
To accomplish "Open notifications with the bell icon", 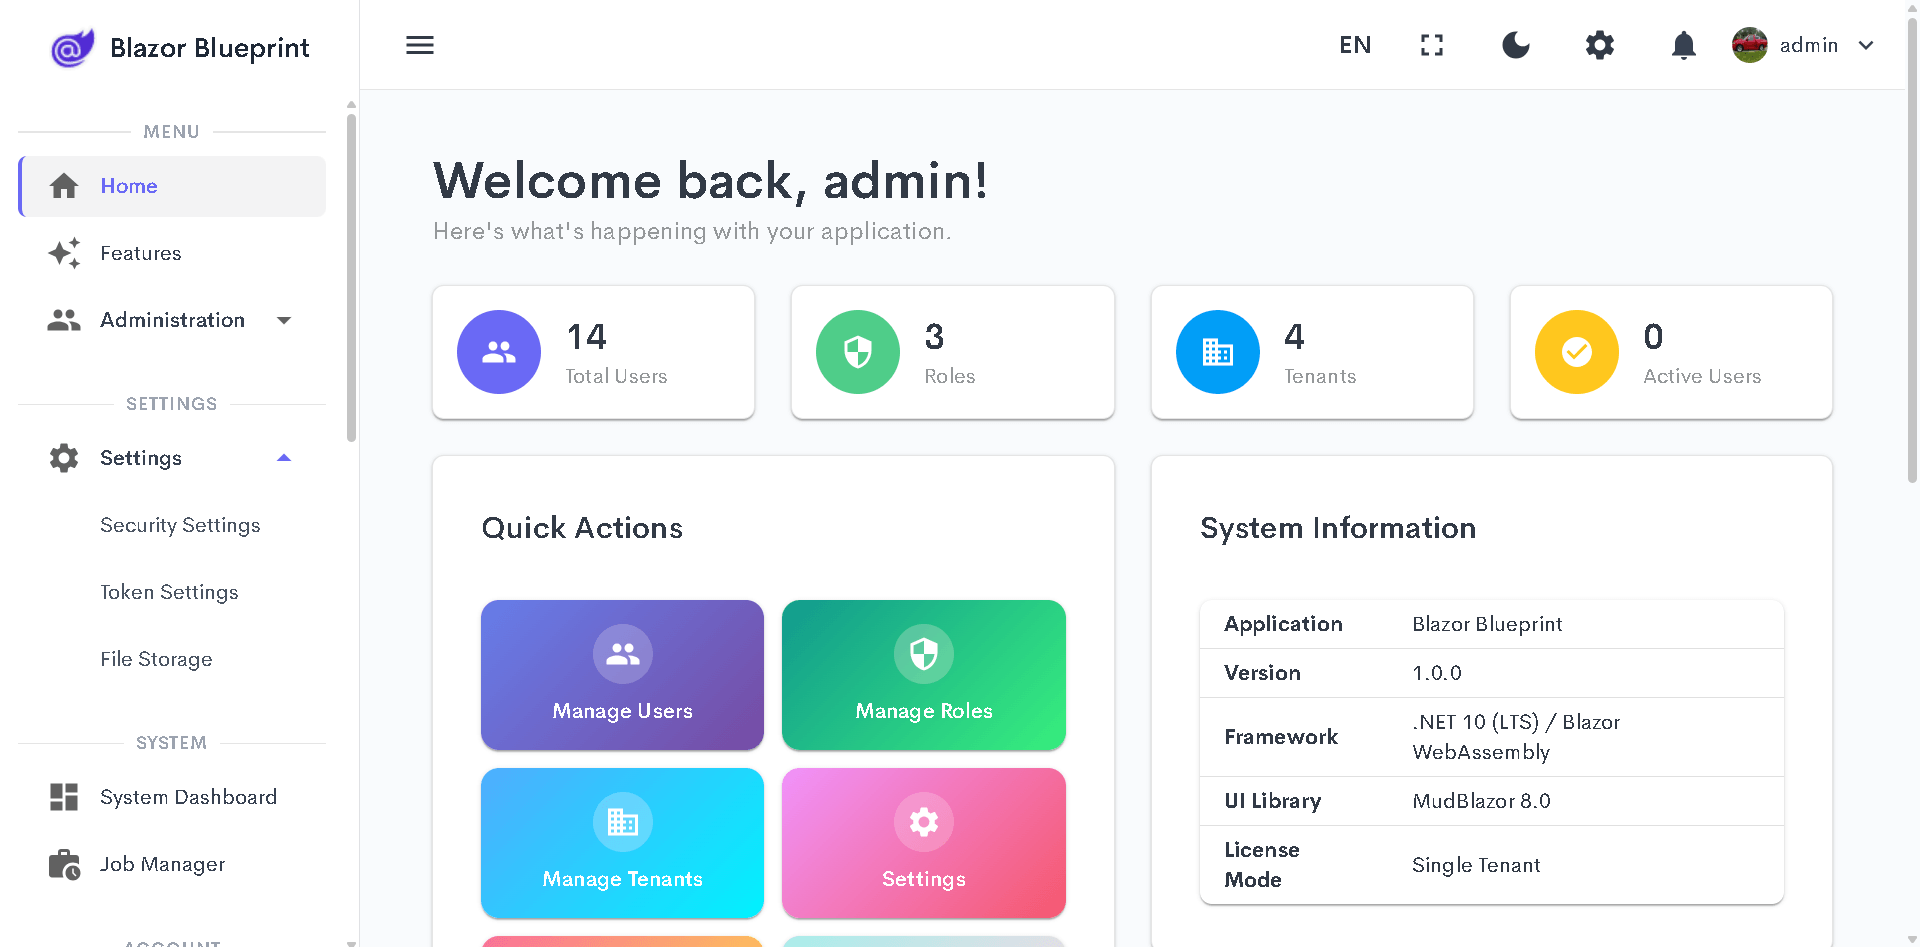I will click(1683, 45).
